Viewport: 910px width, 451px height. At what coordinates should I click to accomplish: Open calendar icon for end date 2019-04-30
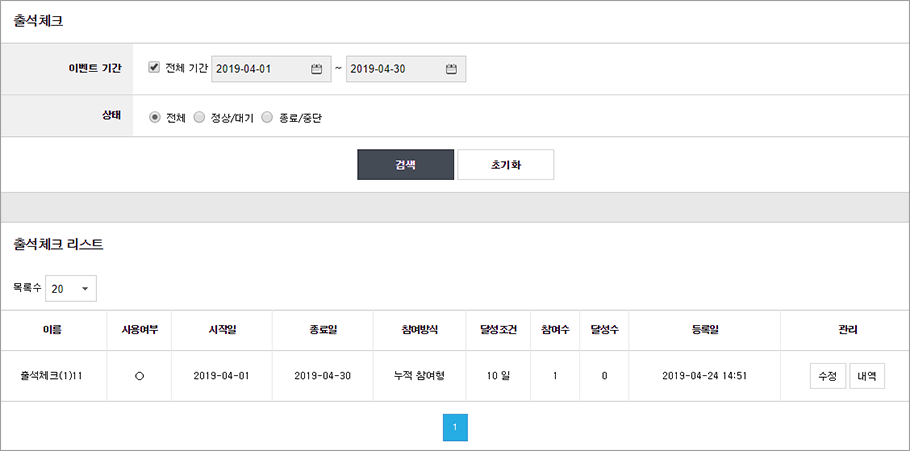pyautogui.click(x=451, y=69)
